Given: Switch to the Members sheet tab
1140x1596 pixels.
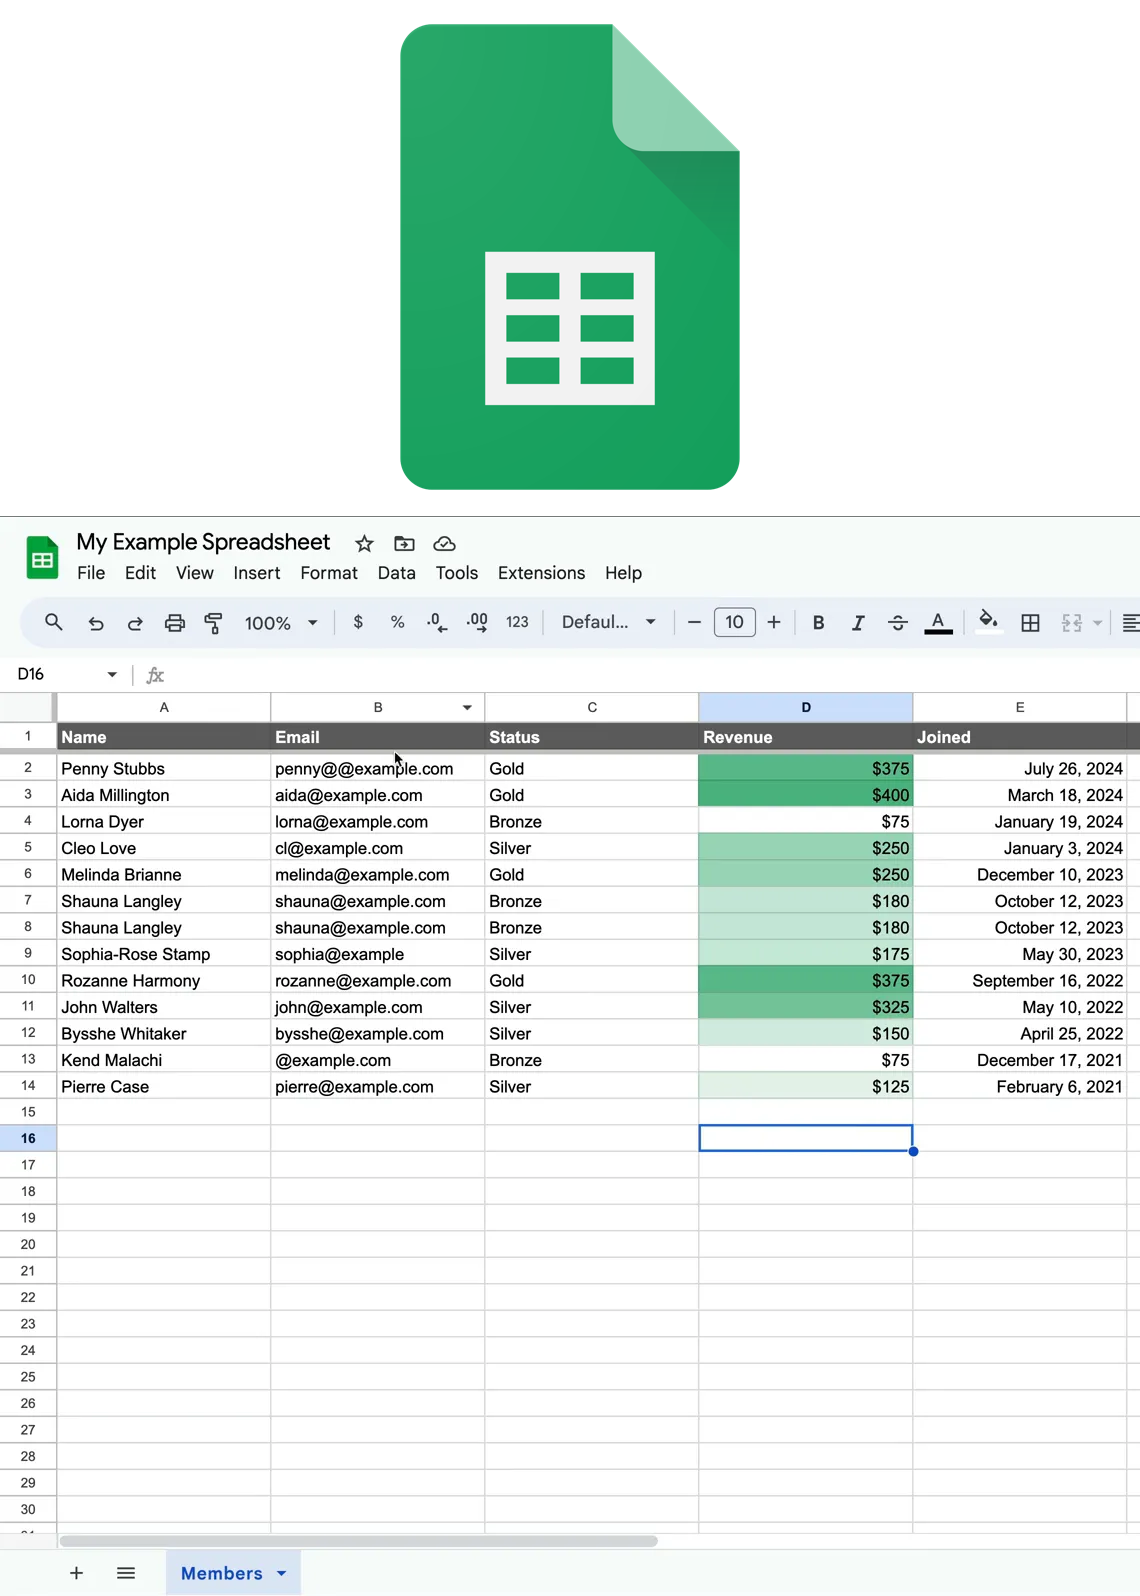Looking at the screenshot, I should coord(222,1573).
